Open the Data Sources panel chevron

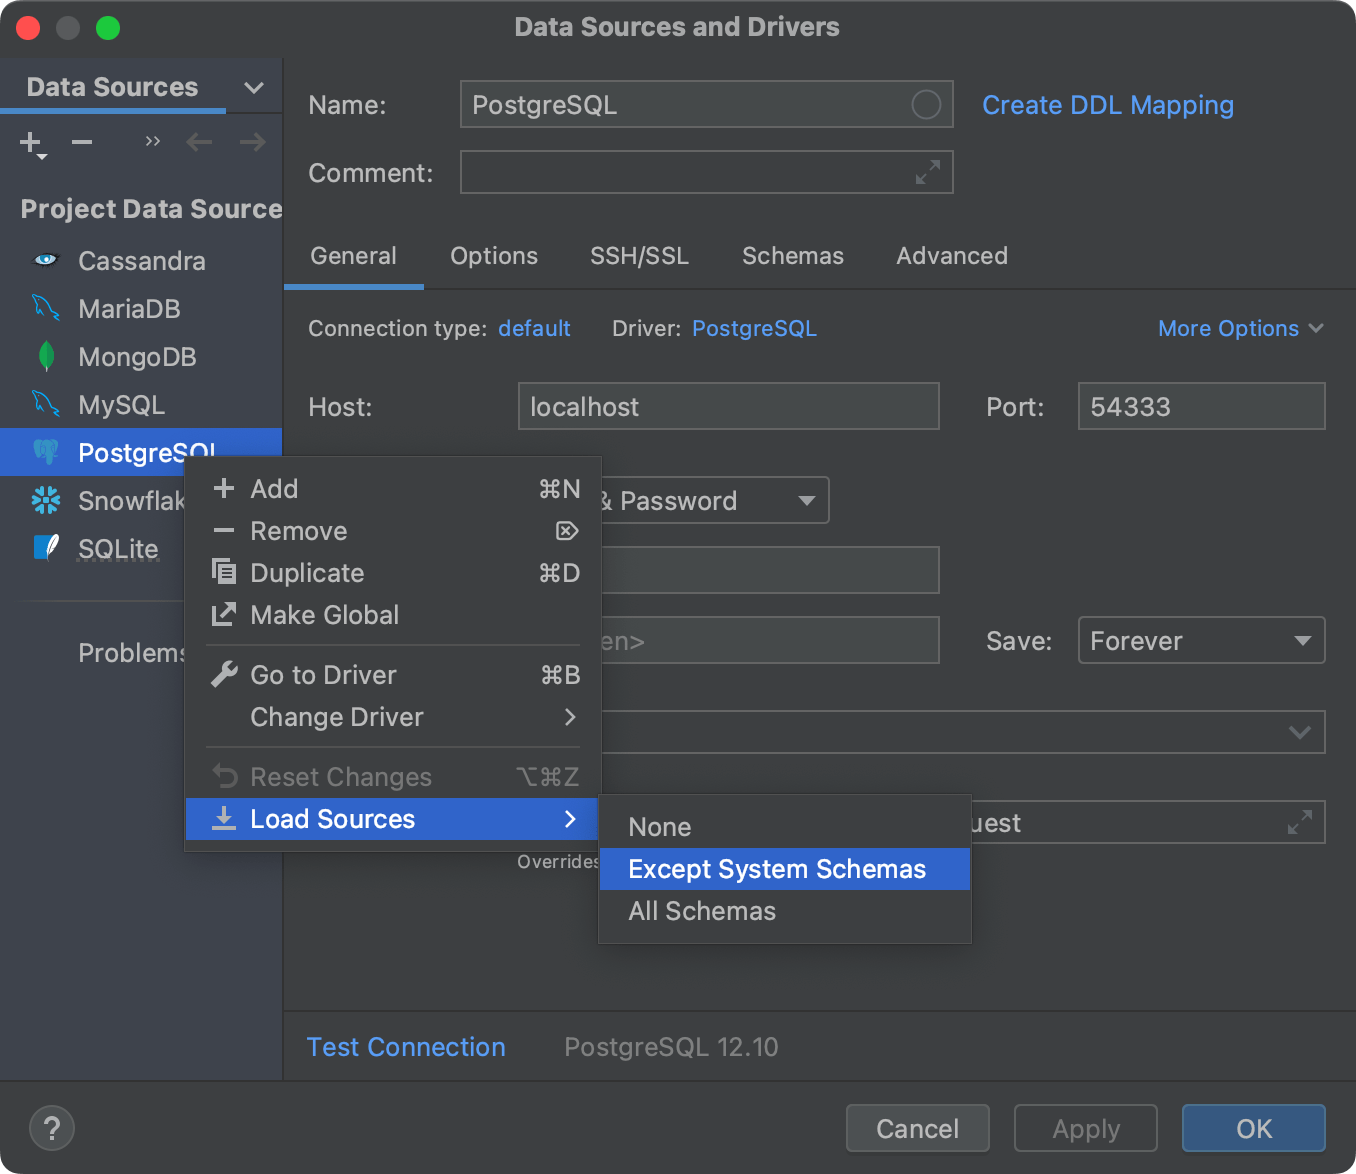pyautogui.click(x=254, y=88)
